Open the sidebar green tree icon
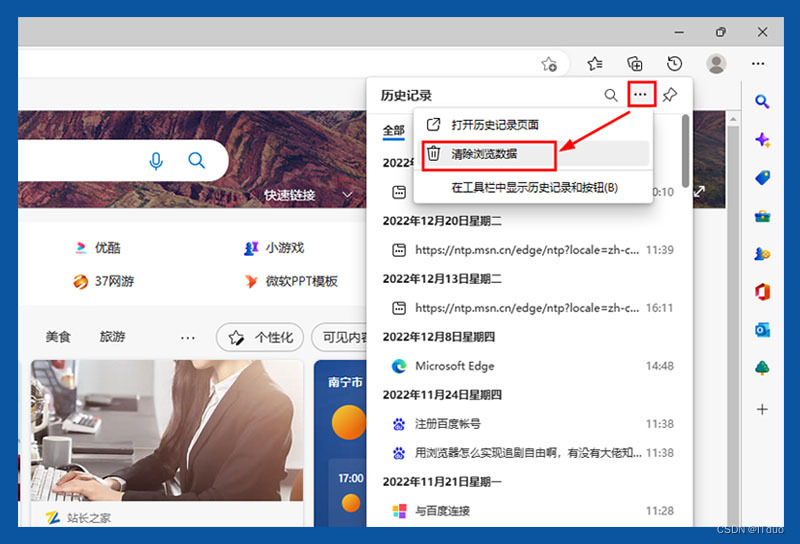 [762, 368]
